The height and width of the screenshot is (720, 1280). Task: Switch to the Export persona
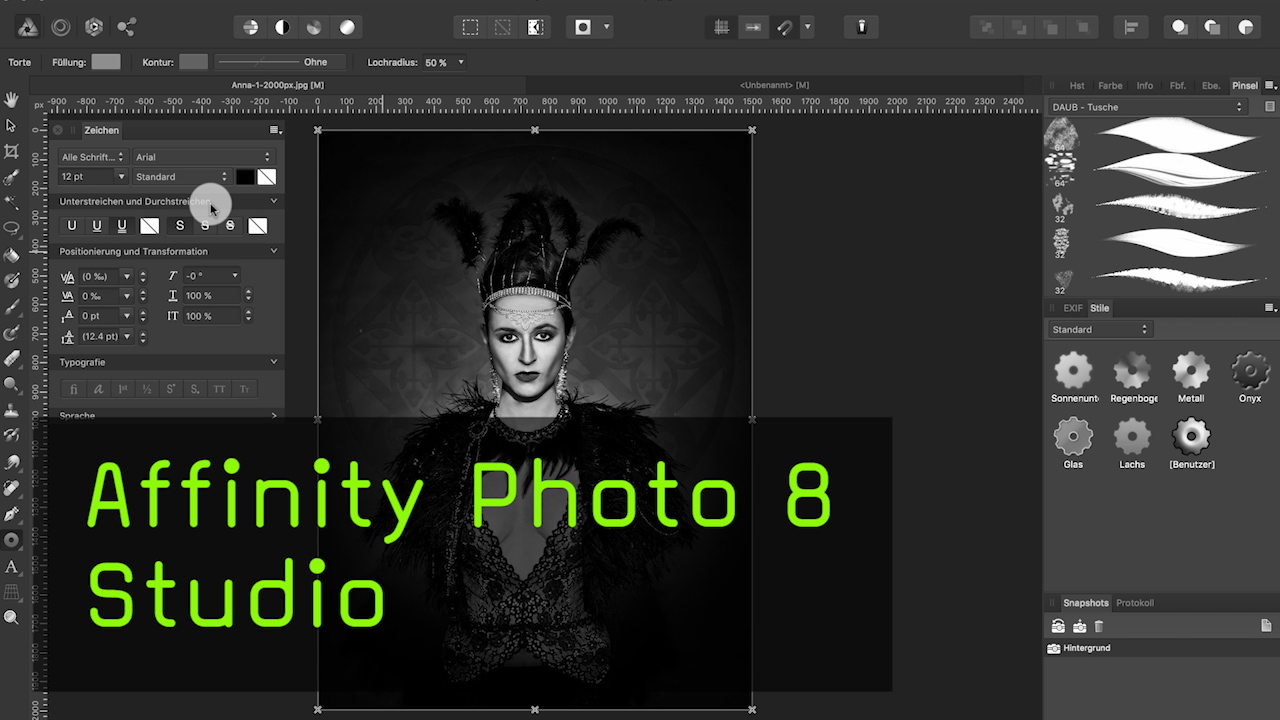[x=125, y=27]
